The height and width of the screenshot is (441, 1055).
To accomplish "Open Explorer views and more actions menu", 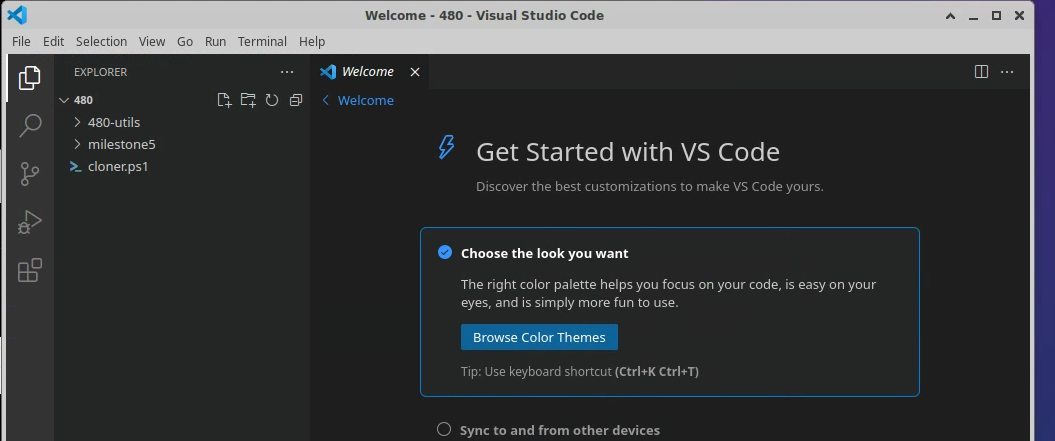I will tap(287, 72).
